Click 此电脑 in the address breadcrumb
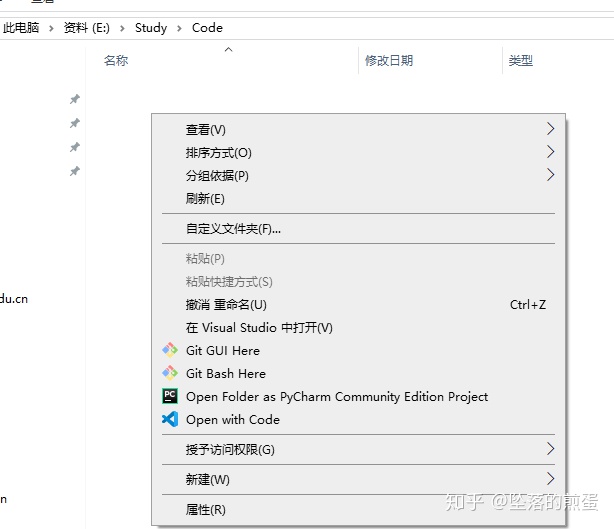Viewport: 614px width, 529px height. (21, 28)
